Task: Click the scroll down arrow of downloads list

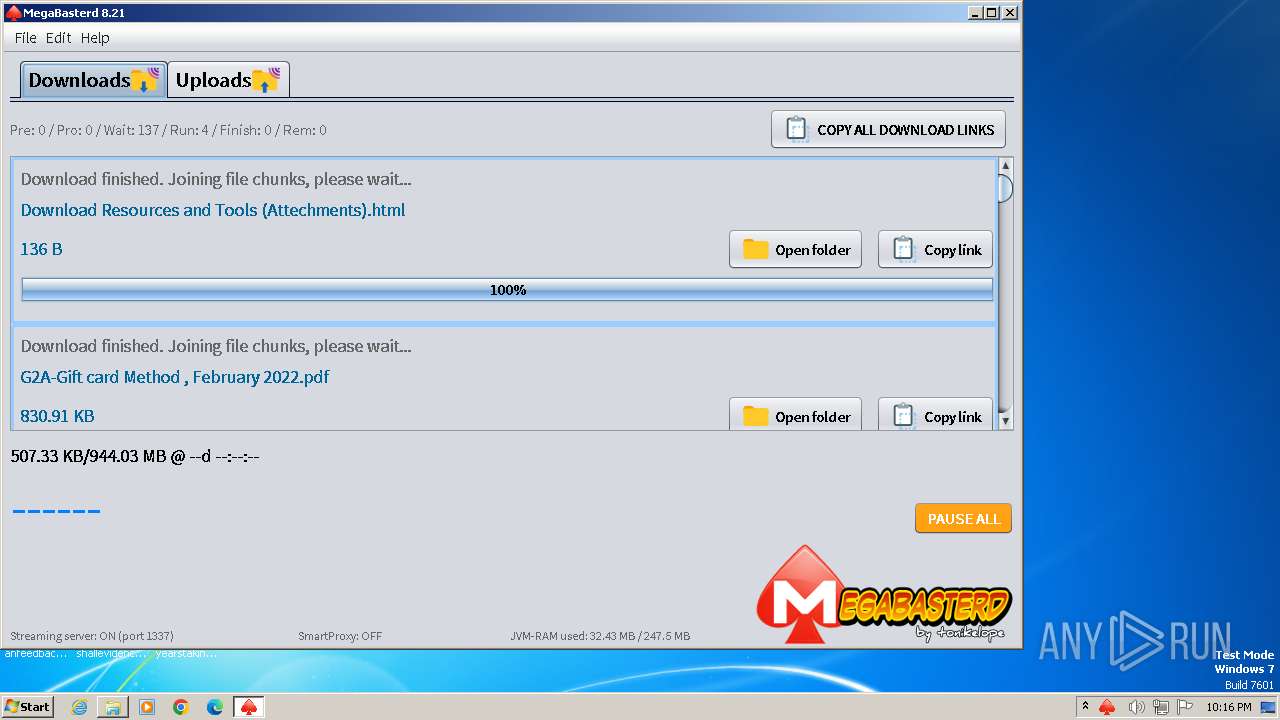Action: 1006,422
